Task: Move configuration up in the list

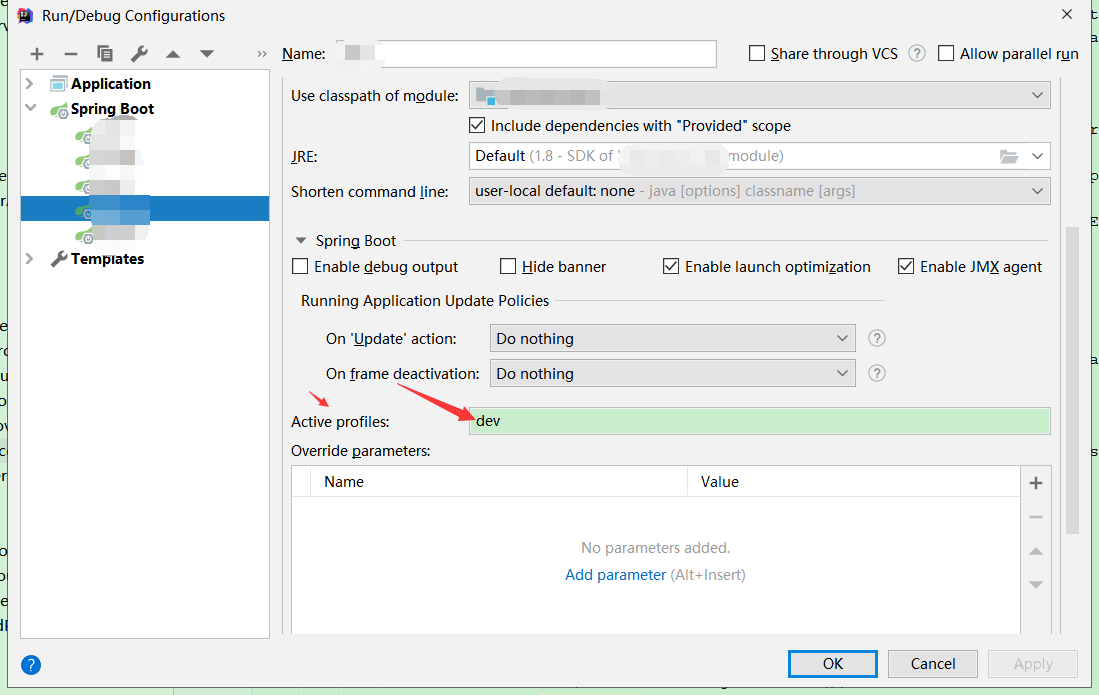Action: [173, 54]
